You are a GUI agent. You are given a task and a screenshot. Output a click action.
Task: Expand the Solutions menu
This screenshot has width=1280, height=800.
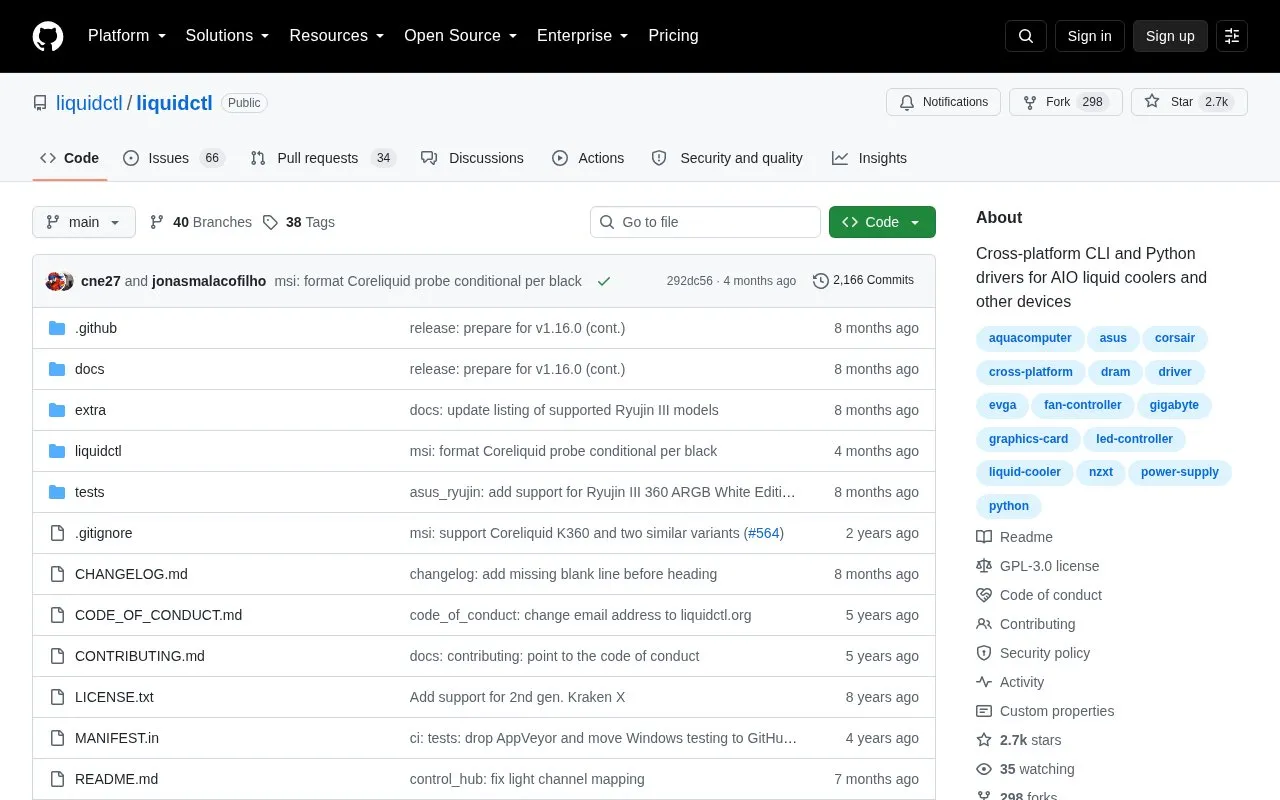[x=228, y=36]
